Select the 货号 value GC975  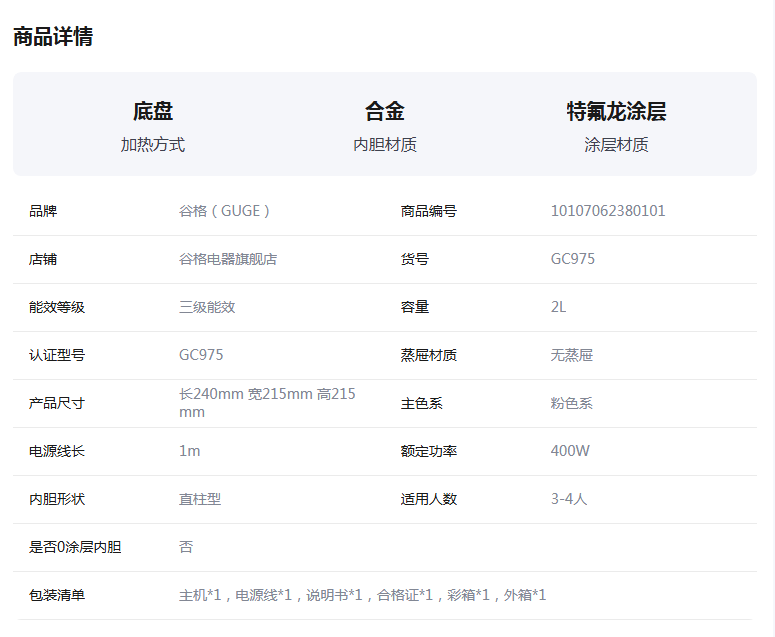click(573, 259)
